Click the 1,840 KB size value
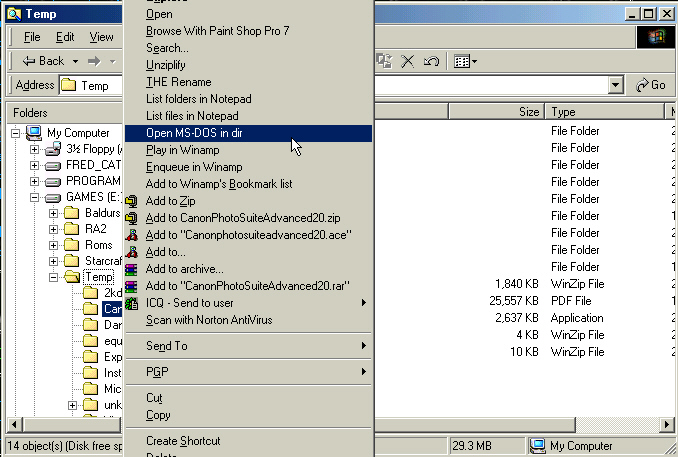Image resolution: width=678 pixels, height=457 pixels. [x=517, y=284]
